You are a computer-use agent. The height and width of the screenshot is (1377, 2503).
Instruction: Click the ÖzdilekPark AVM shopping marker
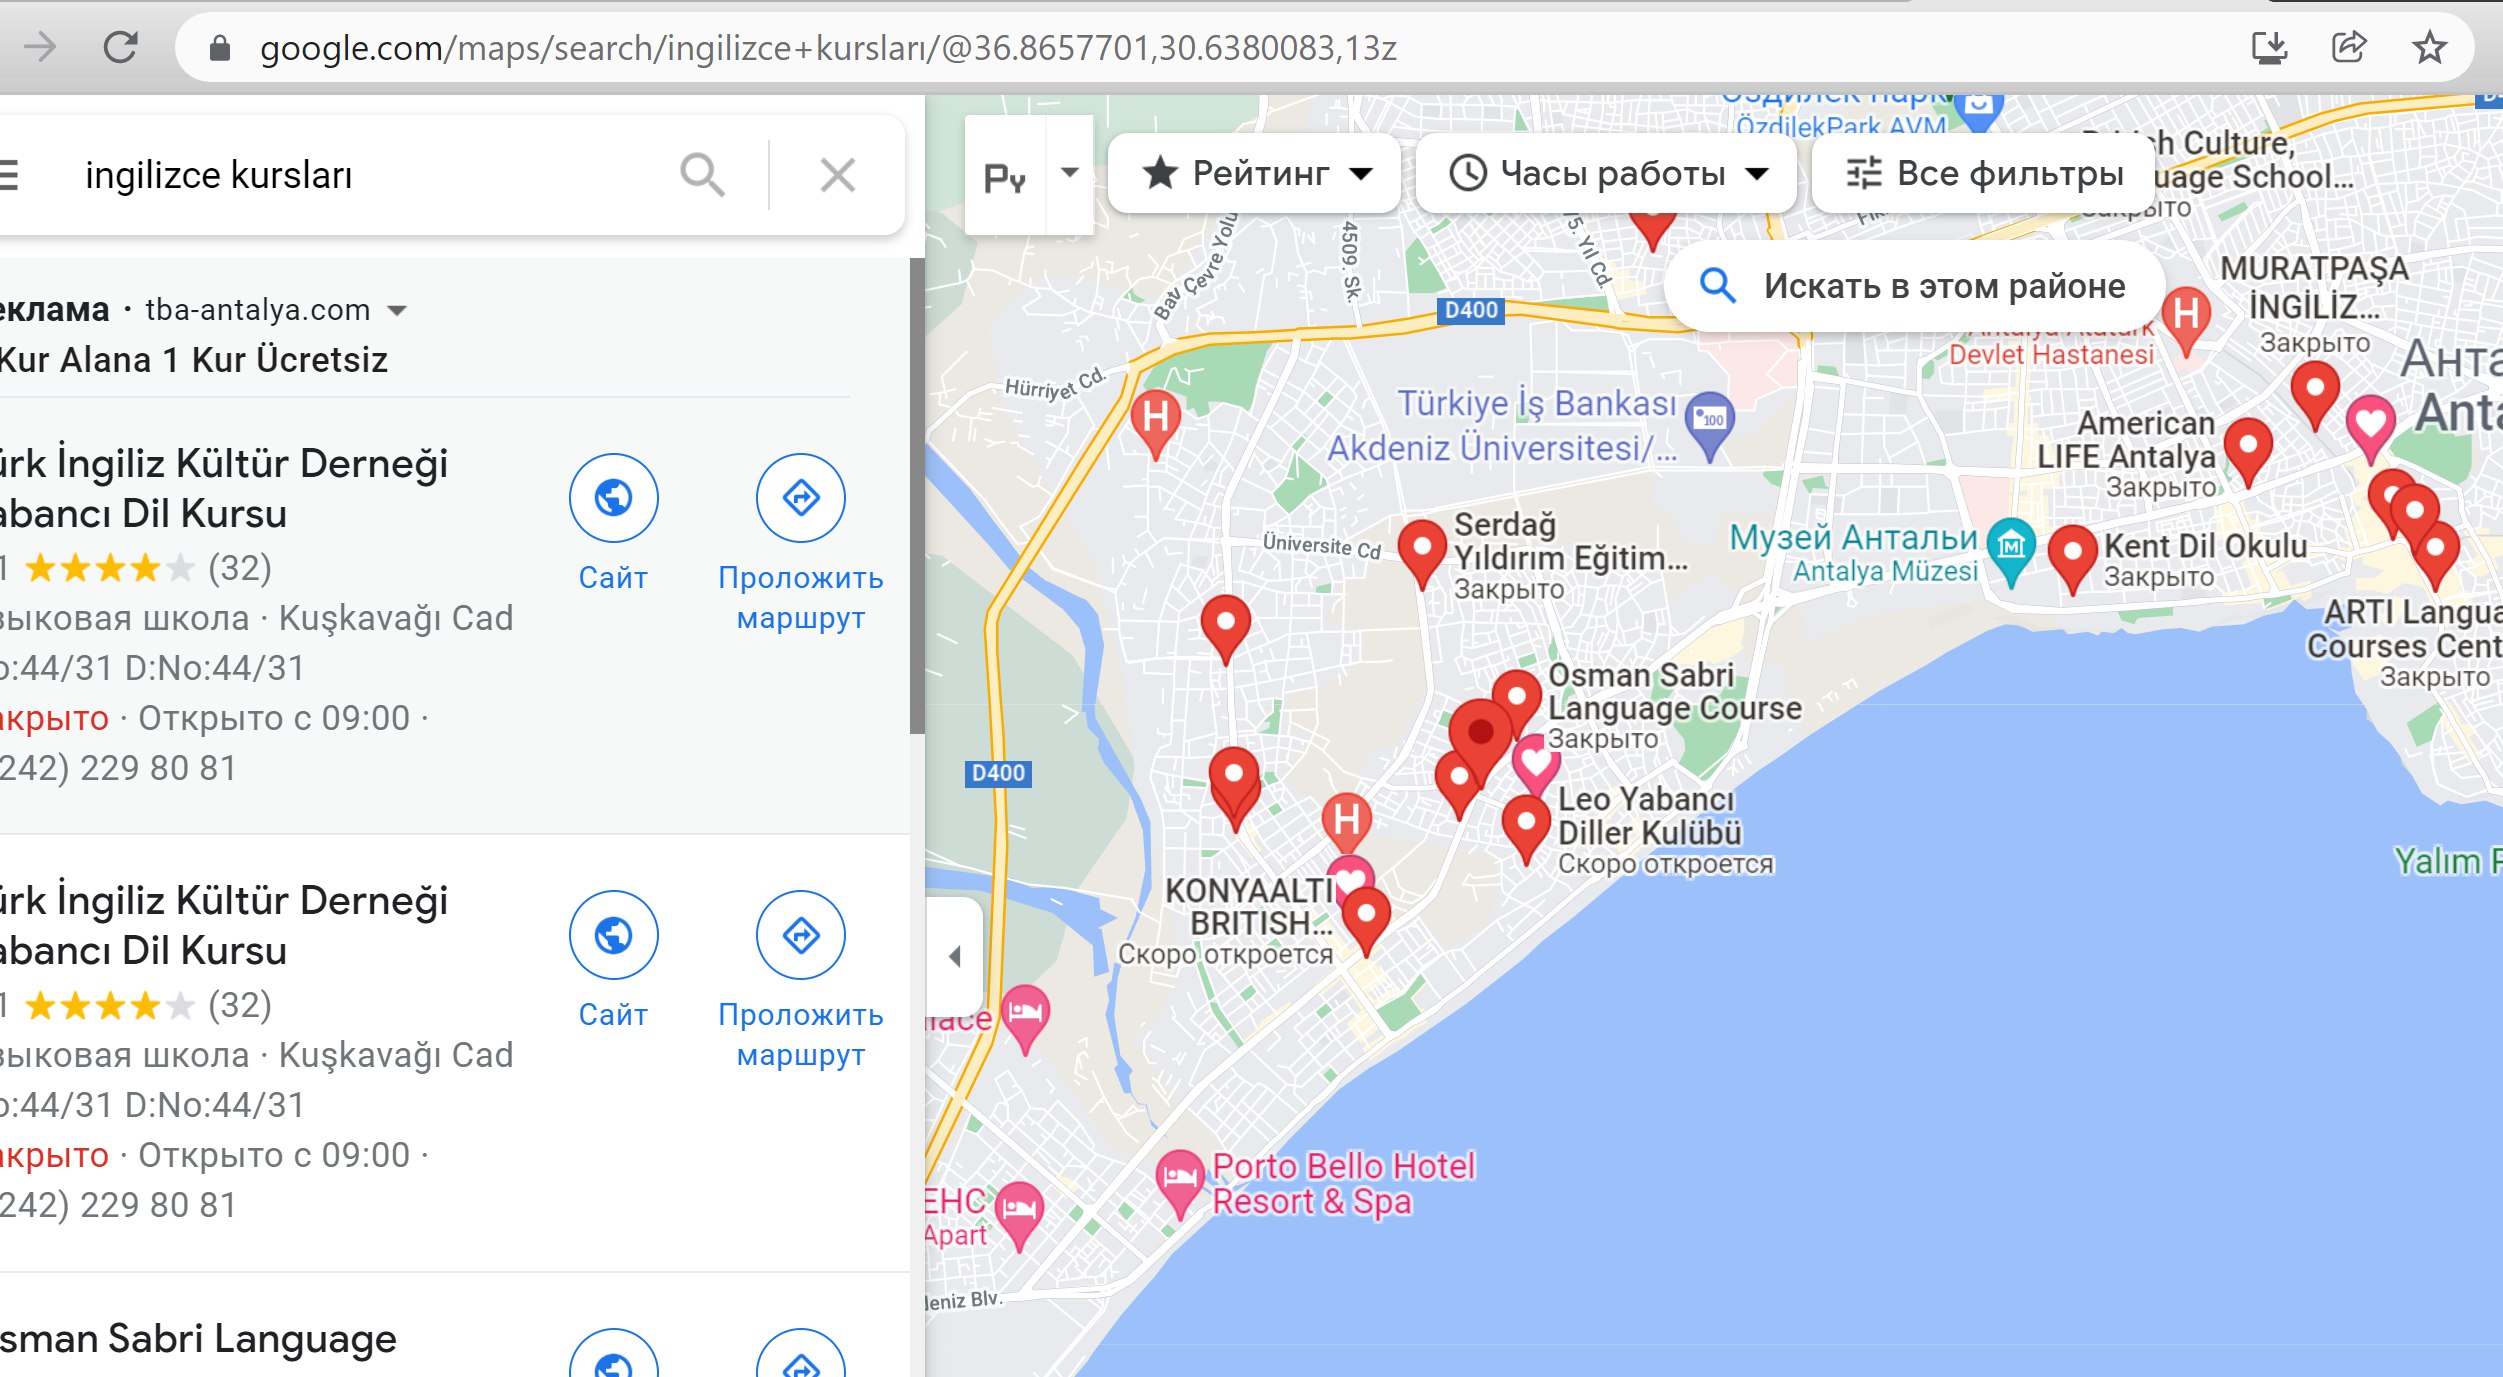pyautogui.click(x=1979, y=110)
